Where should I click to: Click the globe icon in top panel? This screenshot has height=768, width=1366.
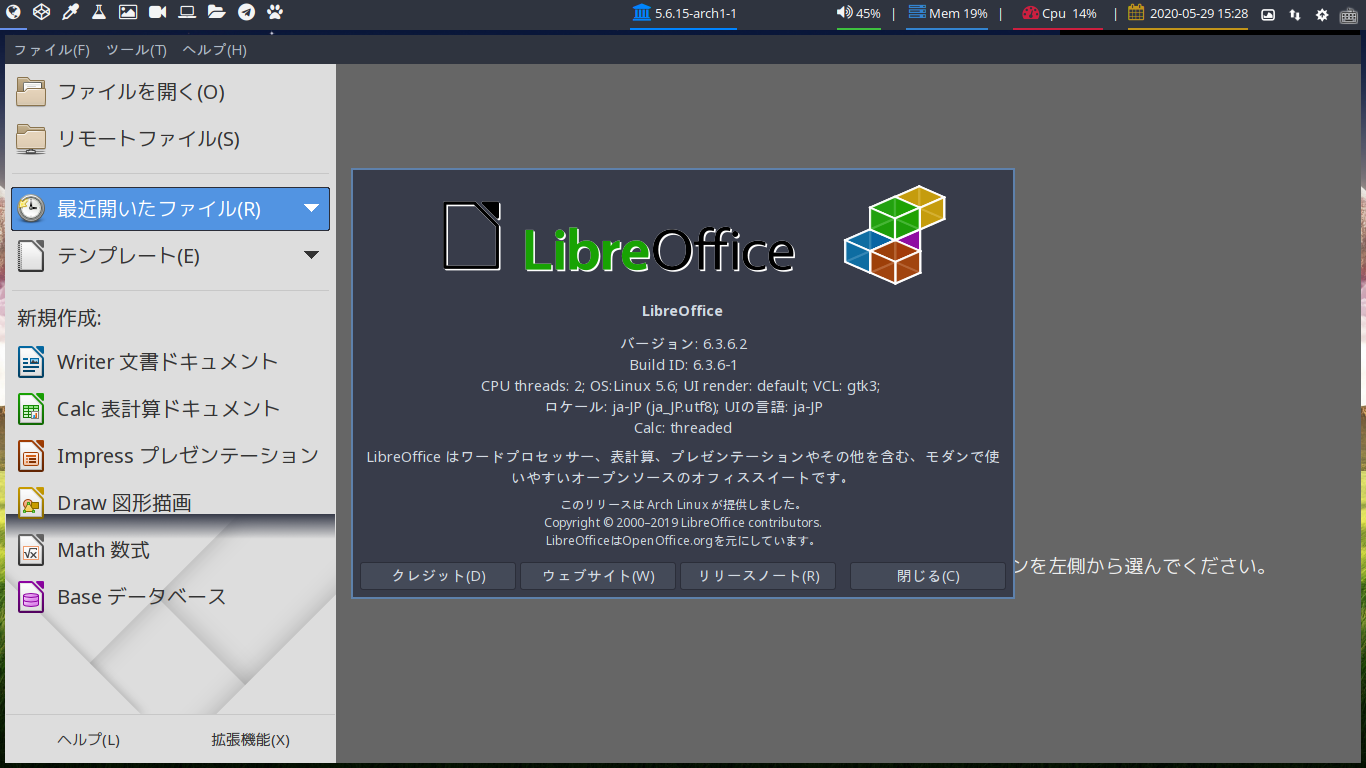pos(12,12)
